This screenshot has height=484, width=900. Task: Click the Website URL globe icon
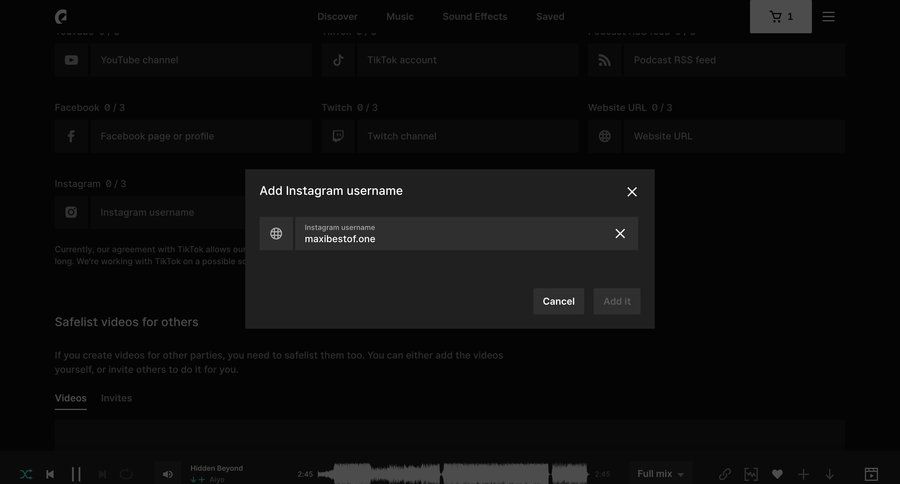(604, 136)
